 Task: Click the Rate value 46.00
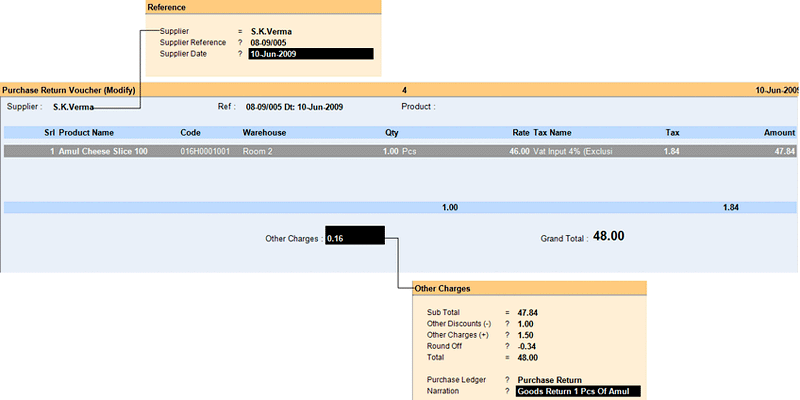[518, 151]
